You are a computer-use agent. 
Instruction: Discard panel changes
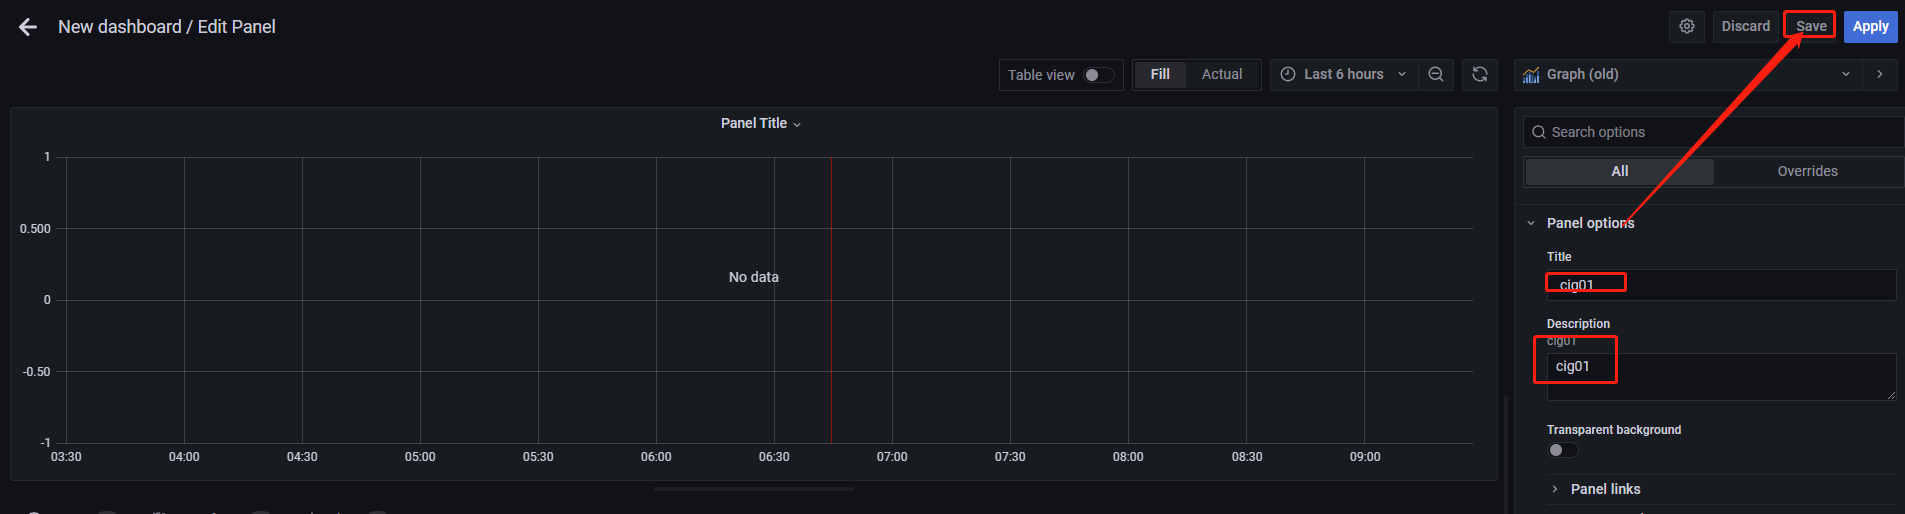click(x=1745, y=27)
